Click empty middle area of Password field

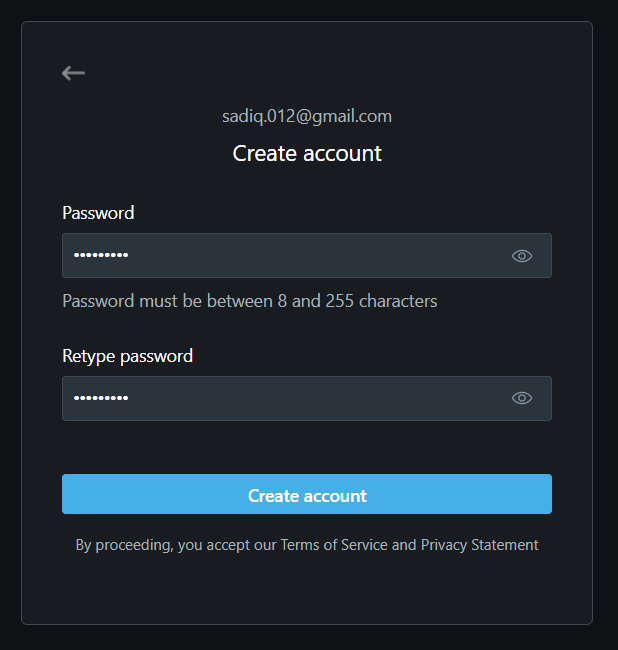coord(310,256)
